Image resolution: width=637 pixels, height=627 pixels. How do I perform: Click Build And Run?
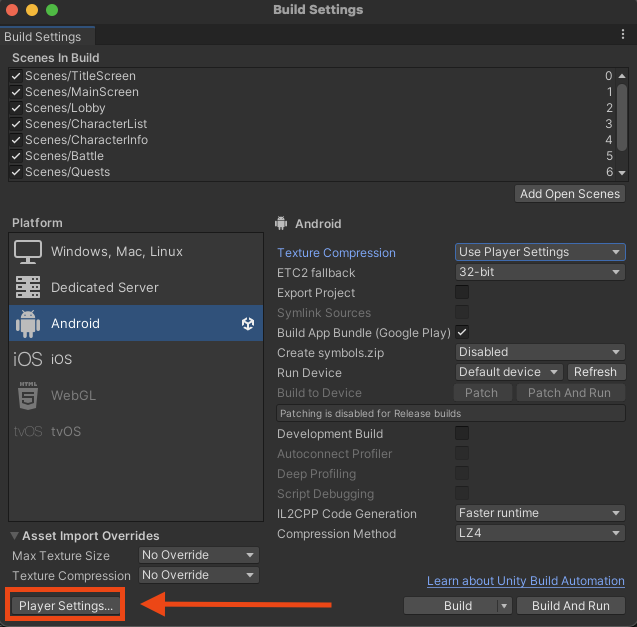tap(571, 606)
